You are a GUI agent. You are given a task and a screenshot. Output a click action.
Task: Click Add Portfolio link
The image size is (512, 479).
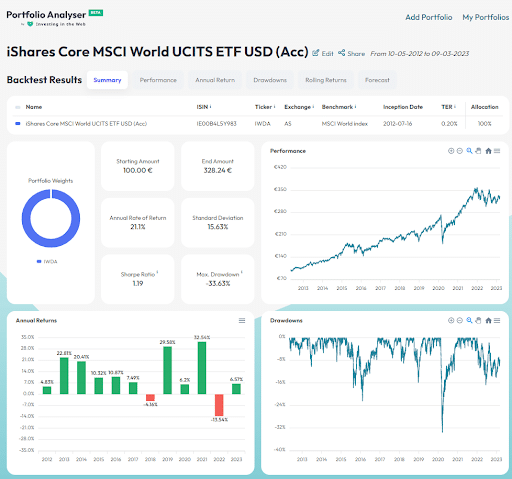[429, 17]
